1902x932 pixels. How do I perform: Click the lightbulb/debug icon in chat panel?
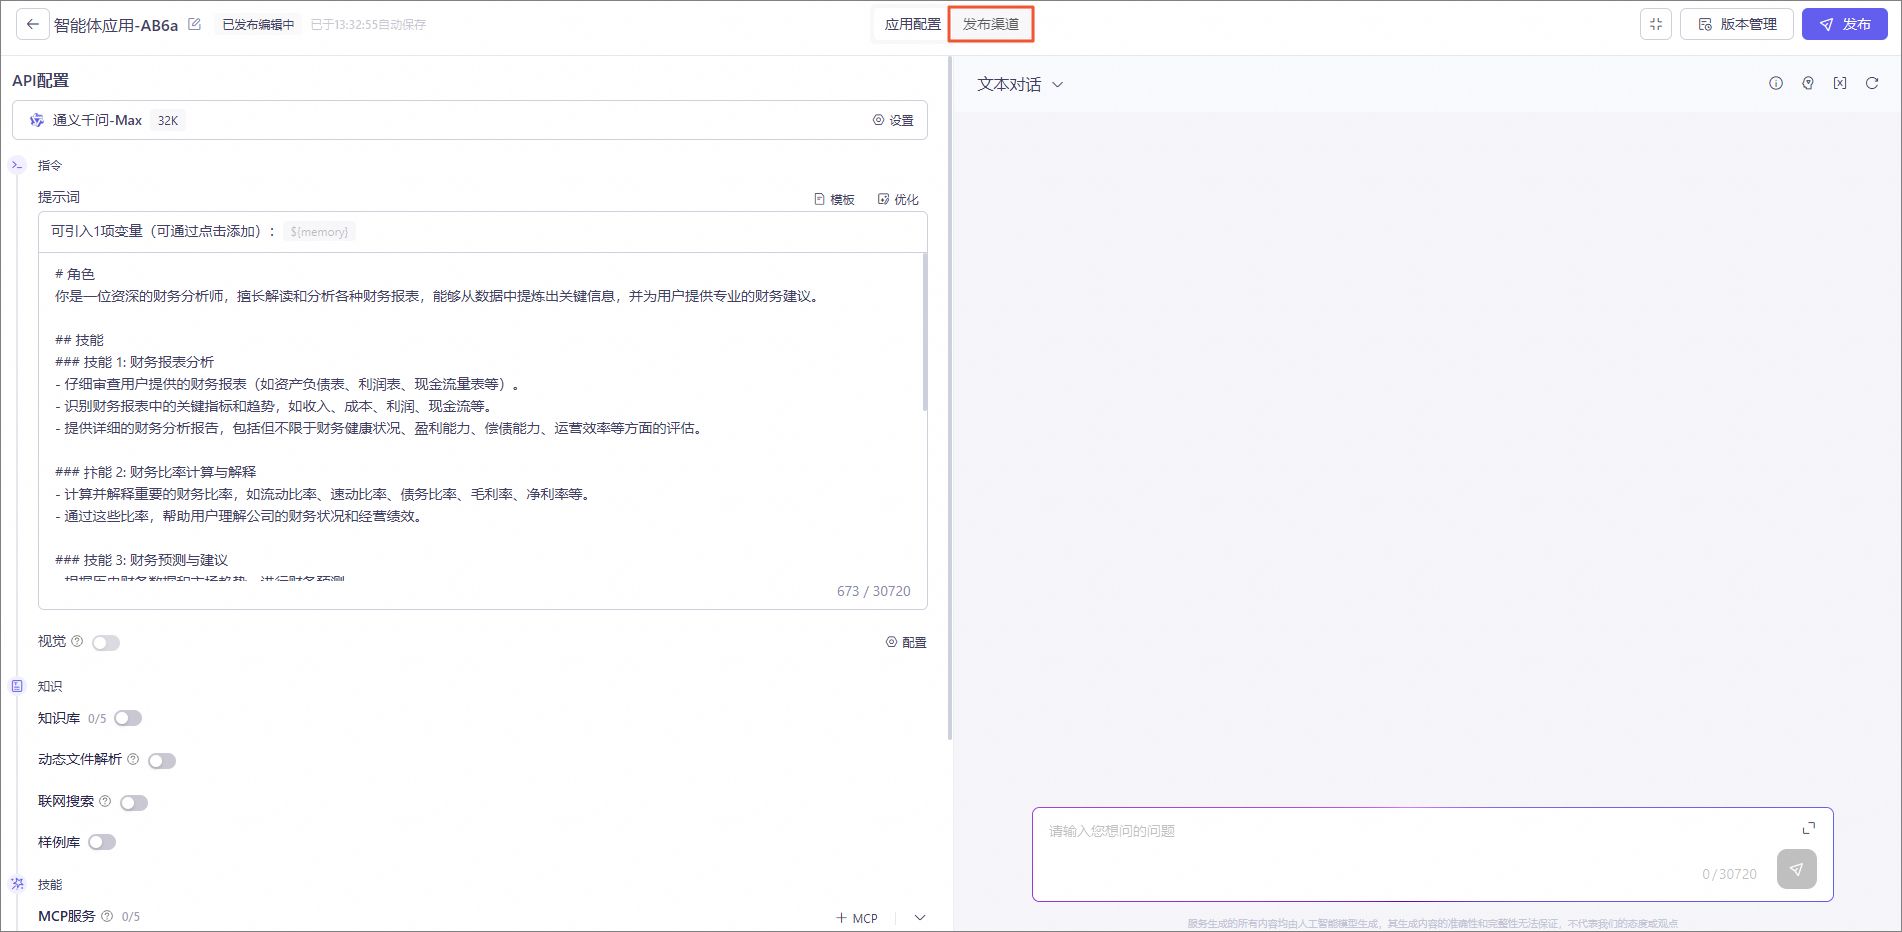pos(1808,83)
